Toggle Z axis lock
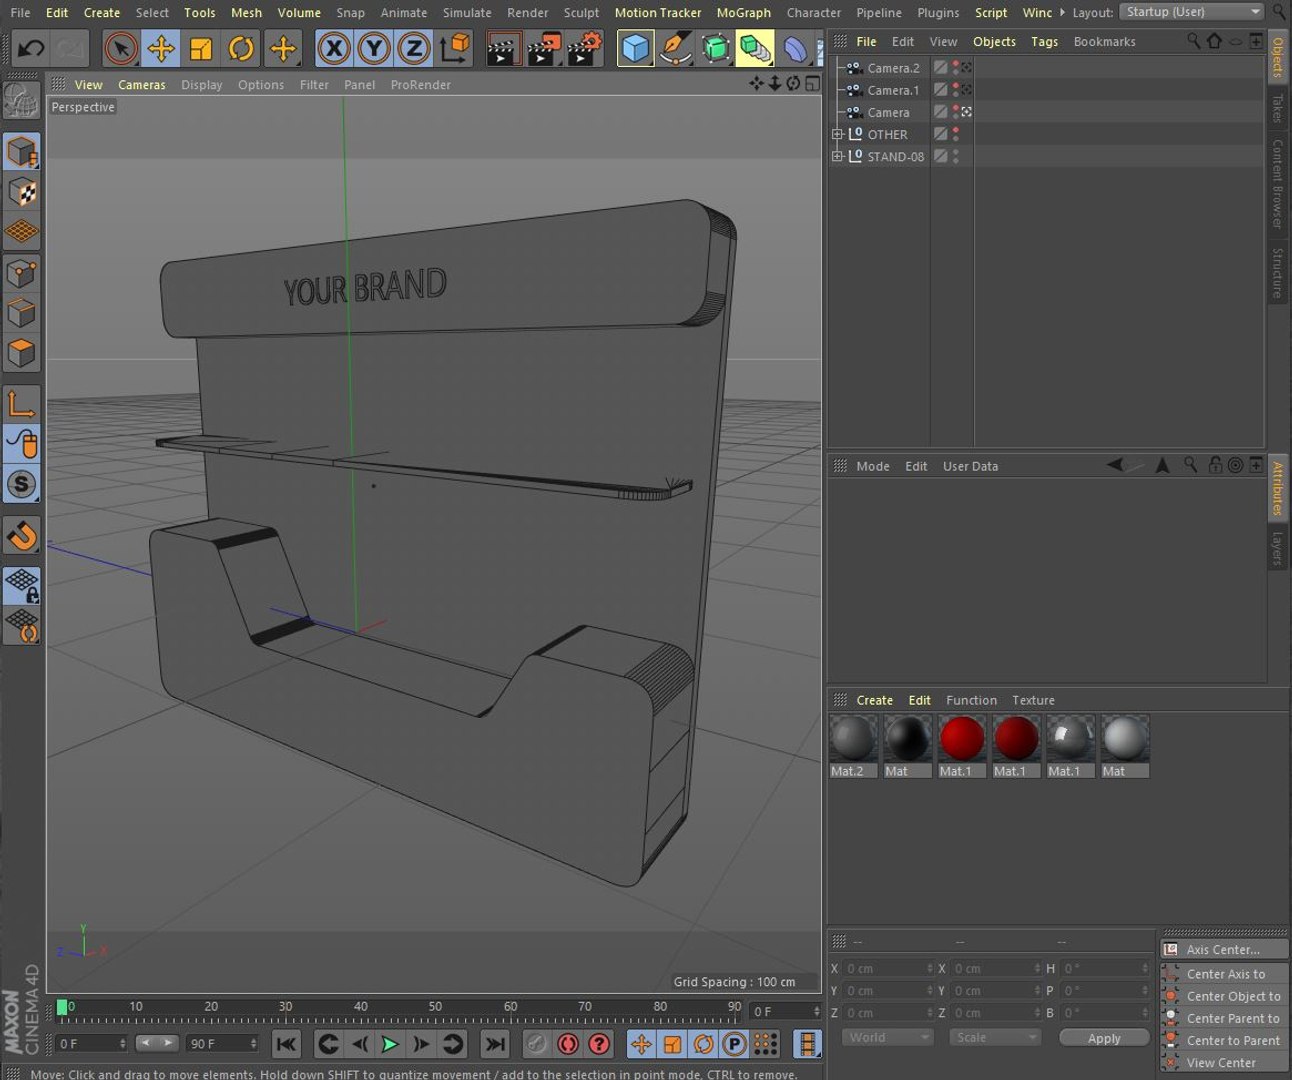This screenshot has height=1080, width=1292. (x=414, y=48)
